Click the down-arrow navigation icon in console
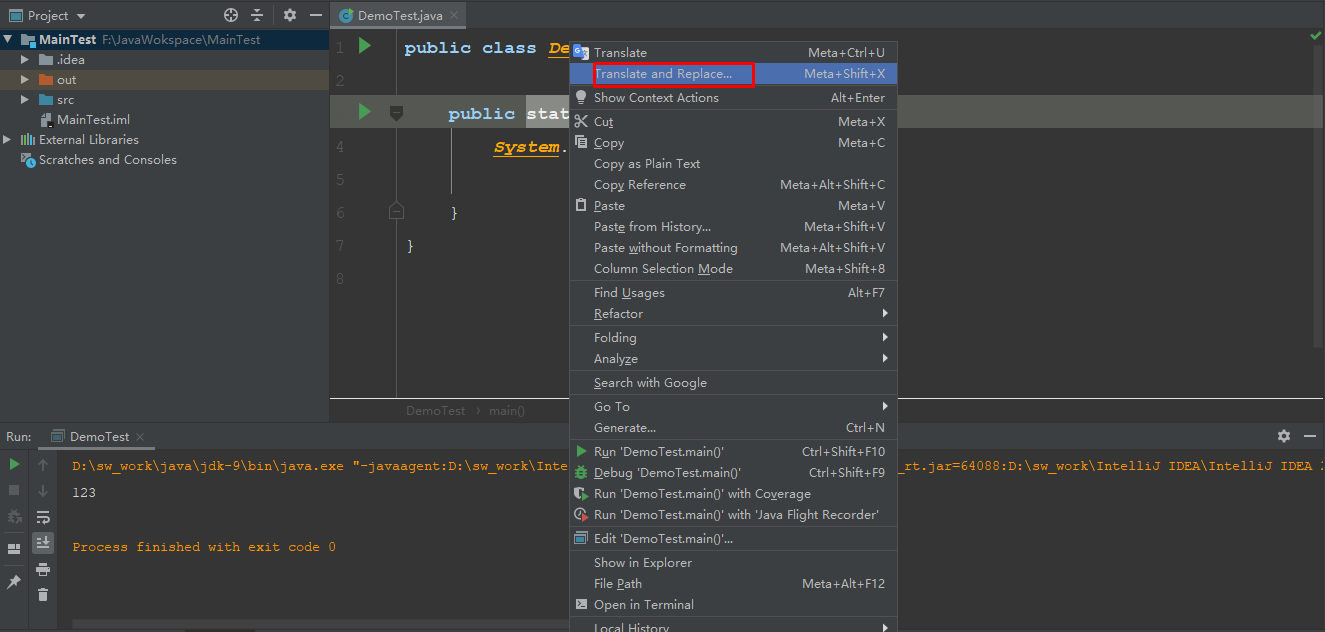This screenshot has width=1325, height=632. point(42,491)
